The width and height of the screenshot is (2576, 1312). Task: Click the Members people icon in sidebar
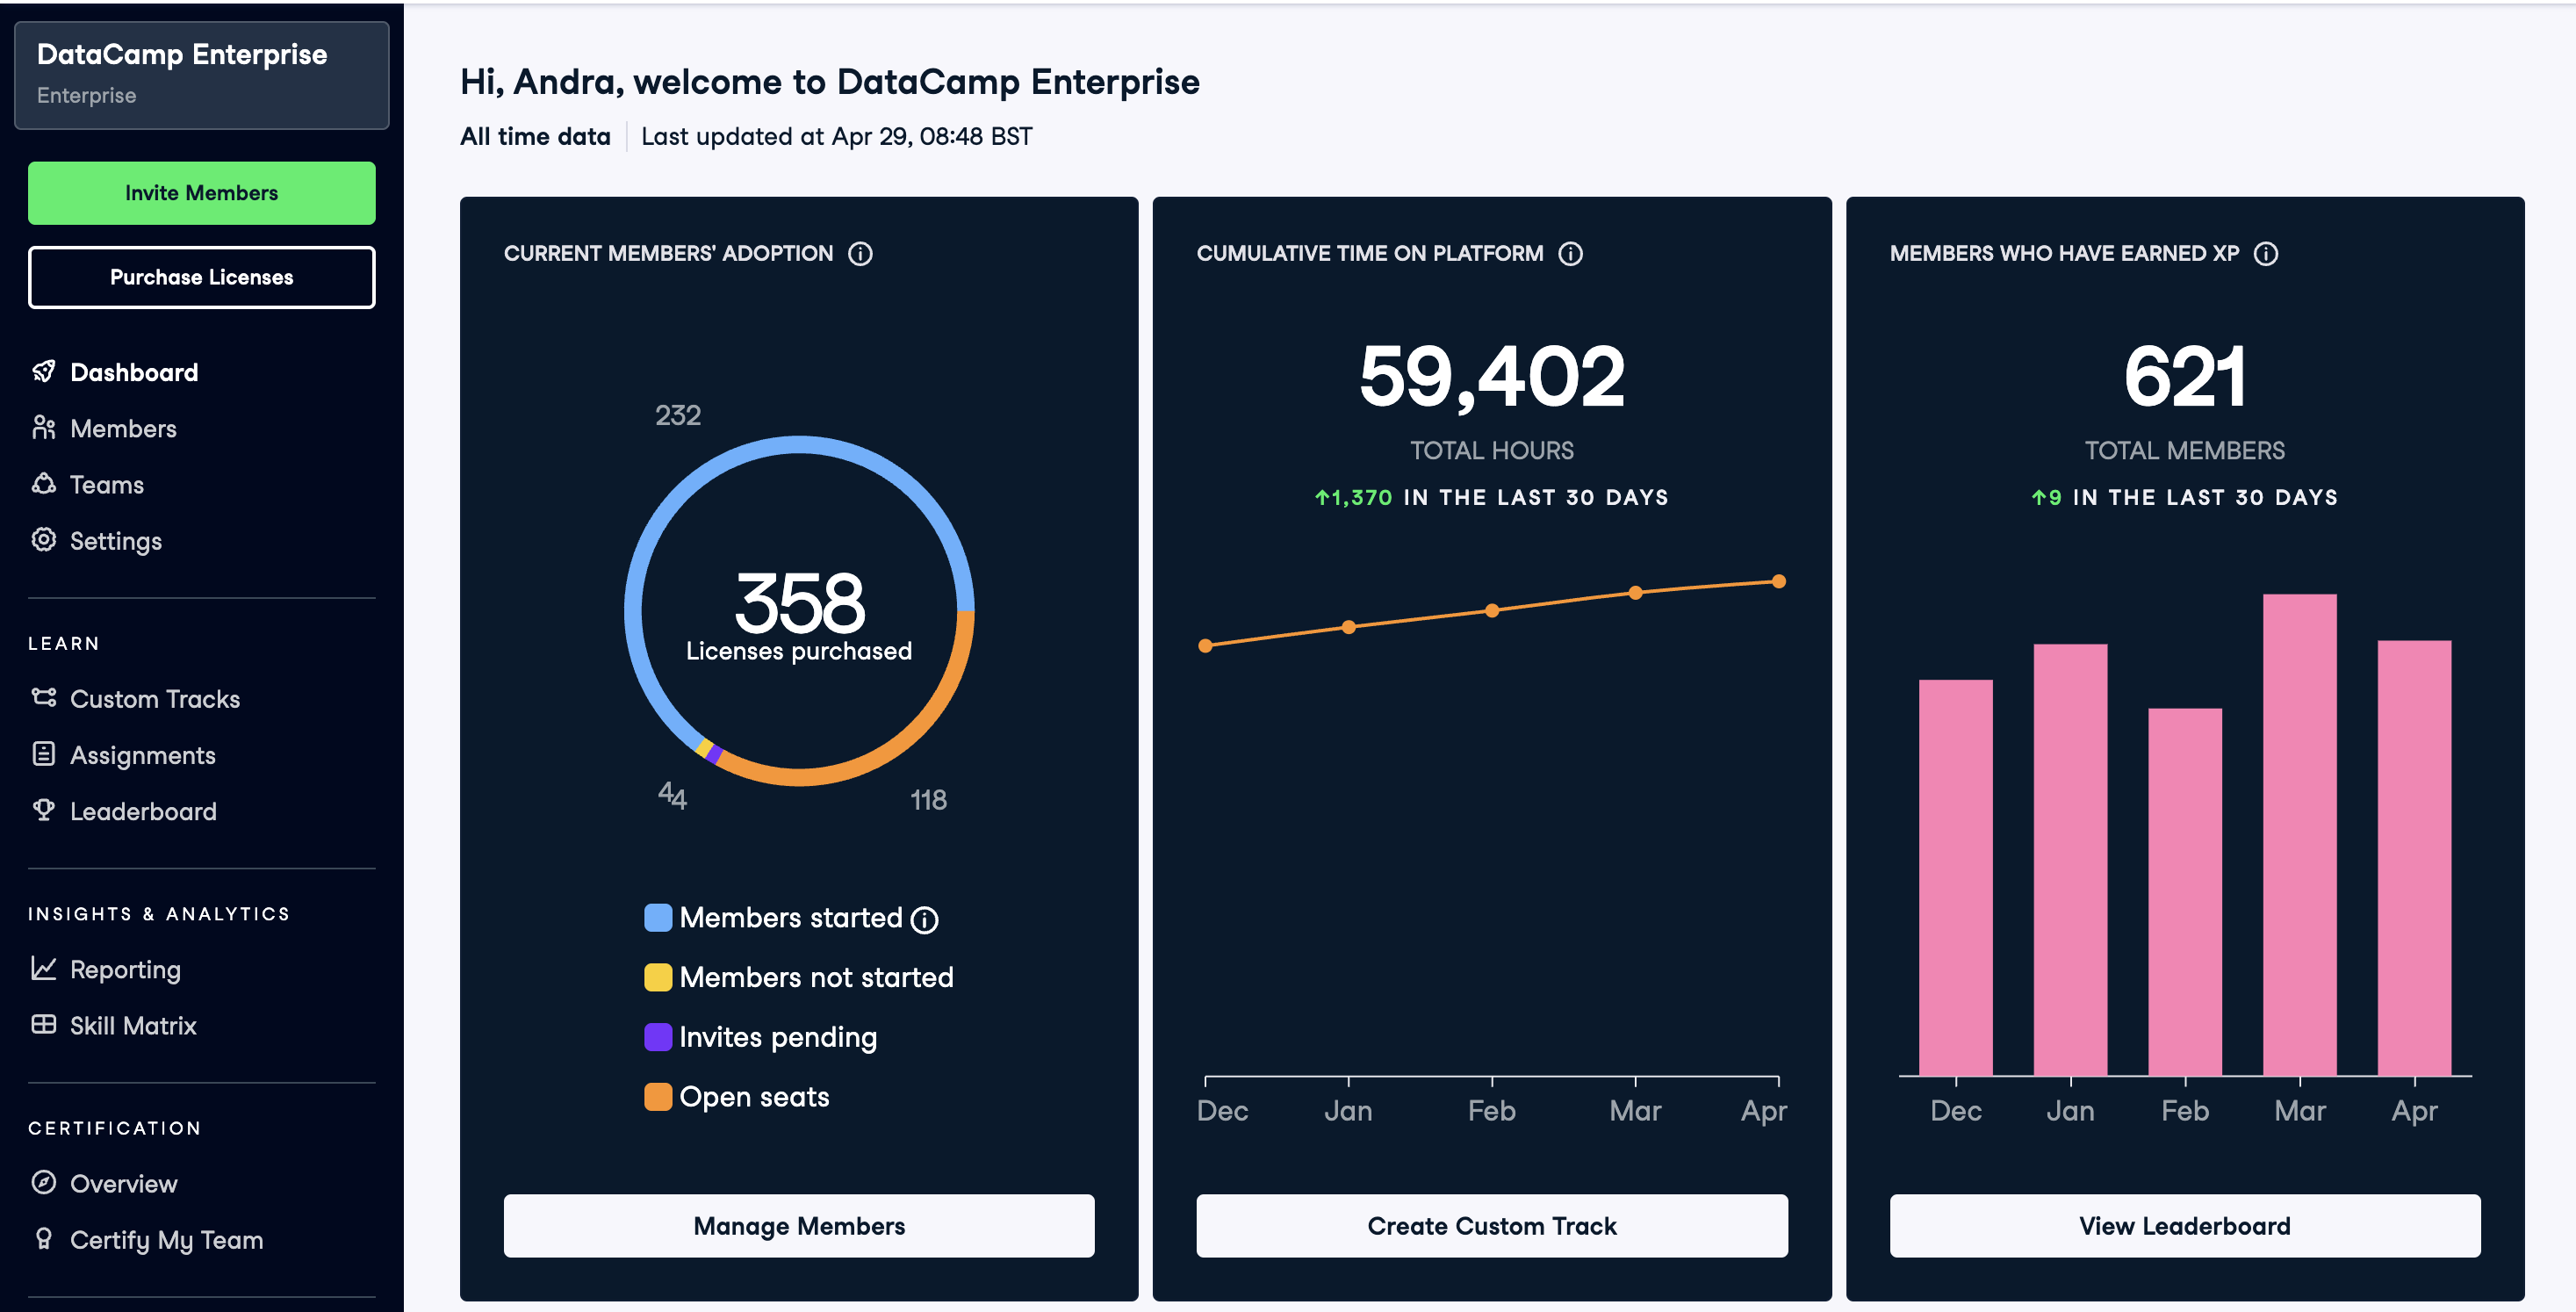43,428
